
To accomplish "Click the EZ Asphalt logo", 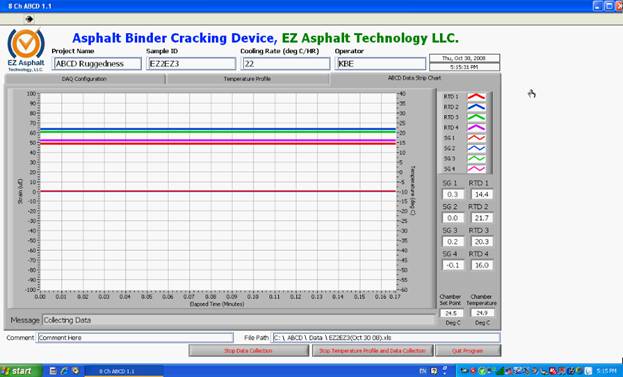I will coord(26,50).
